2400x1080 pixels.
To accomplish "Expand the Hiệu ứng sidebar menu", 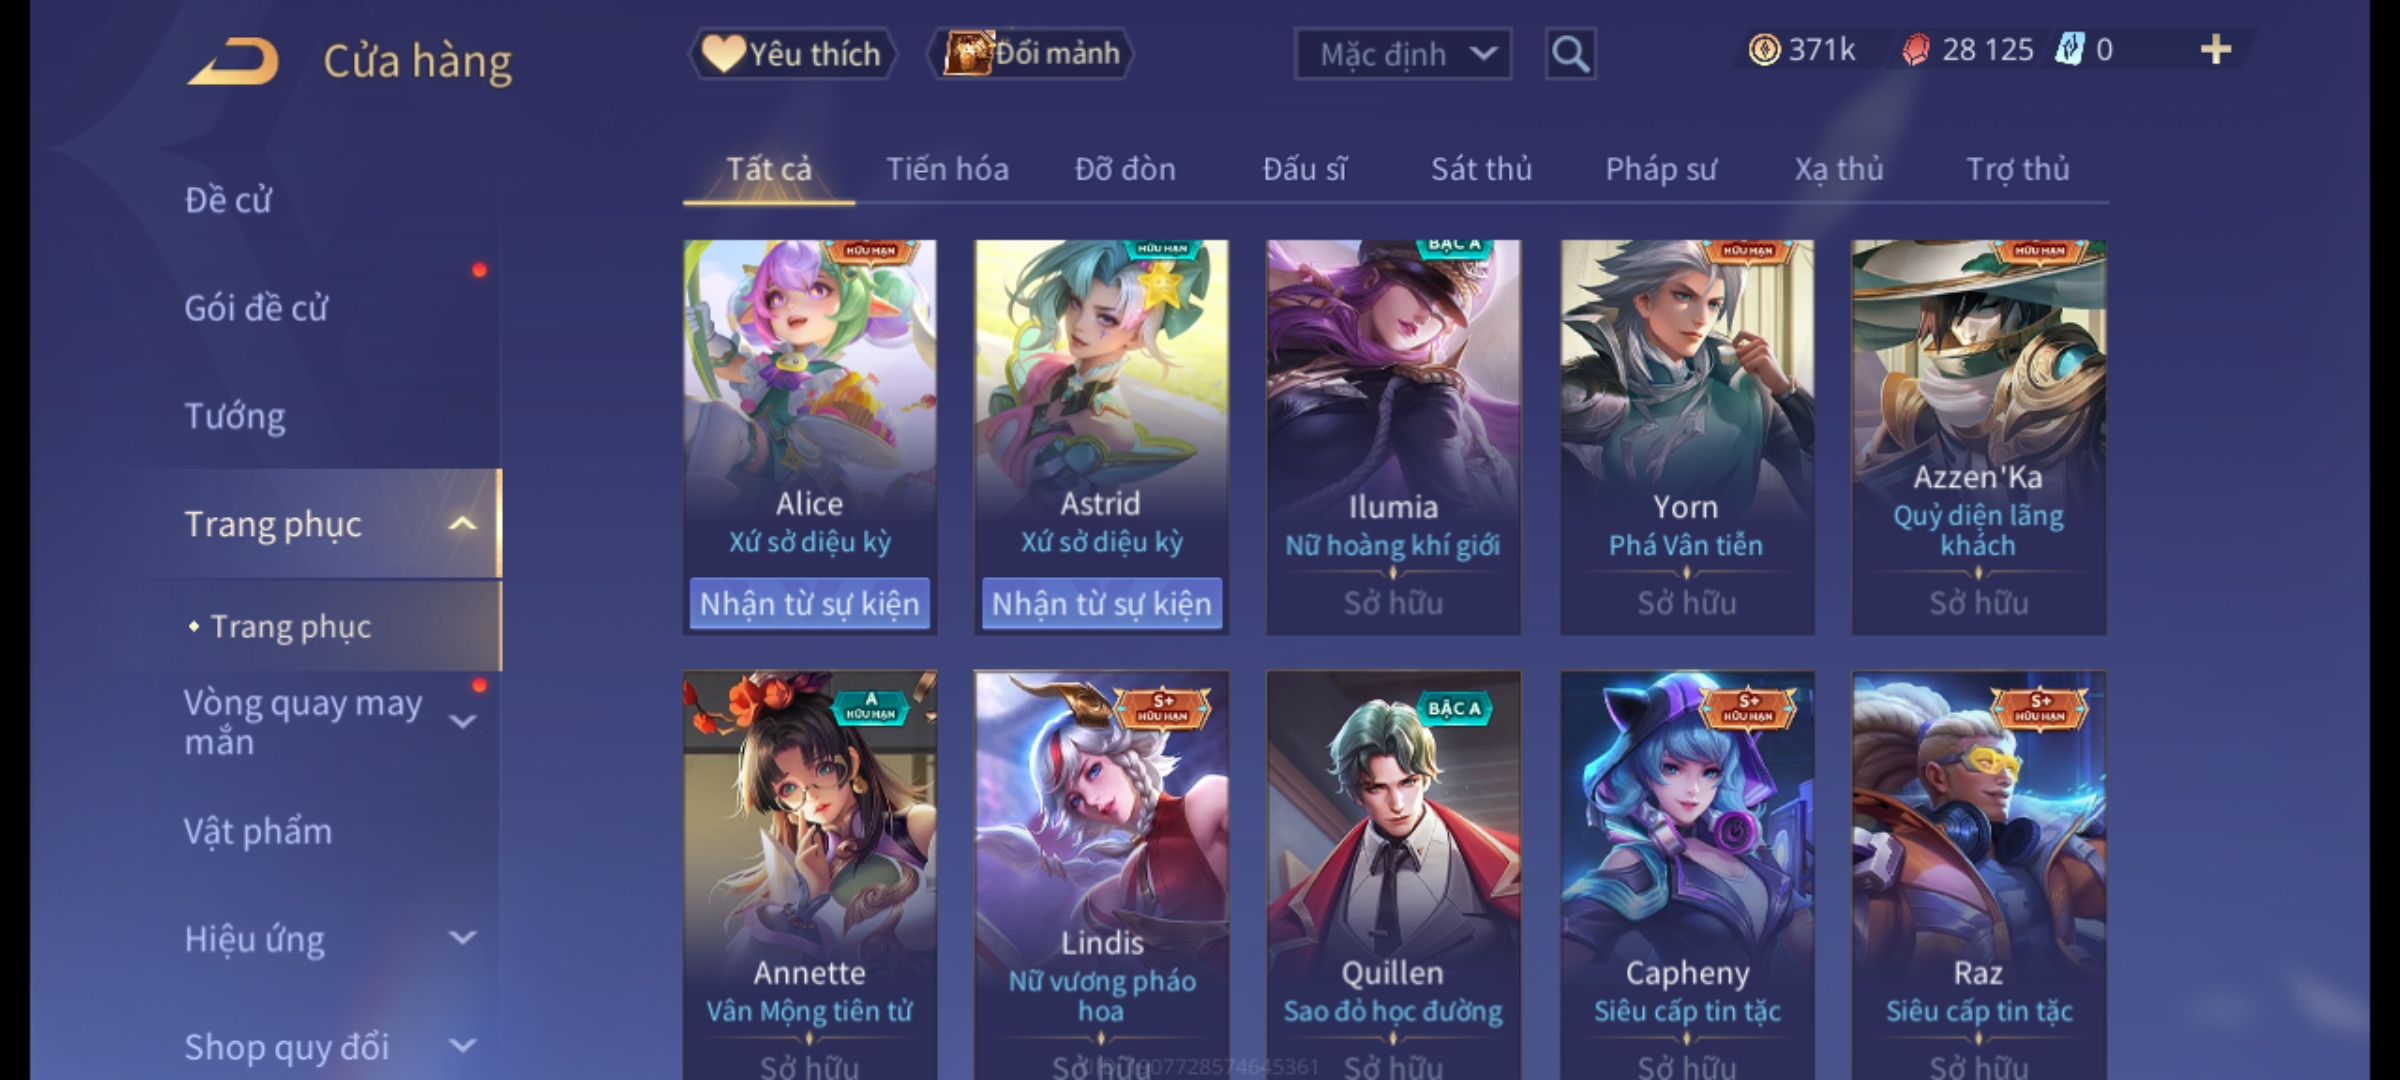I will tap(462, 938).
